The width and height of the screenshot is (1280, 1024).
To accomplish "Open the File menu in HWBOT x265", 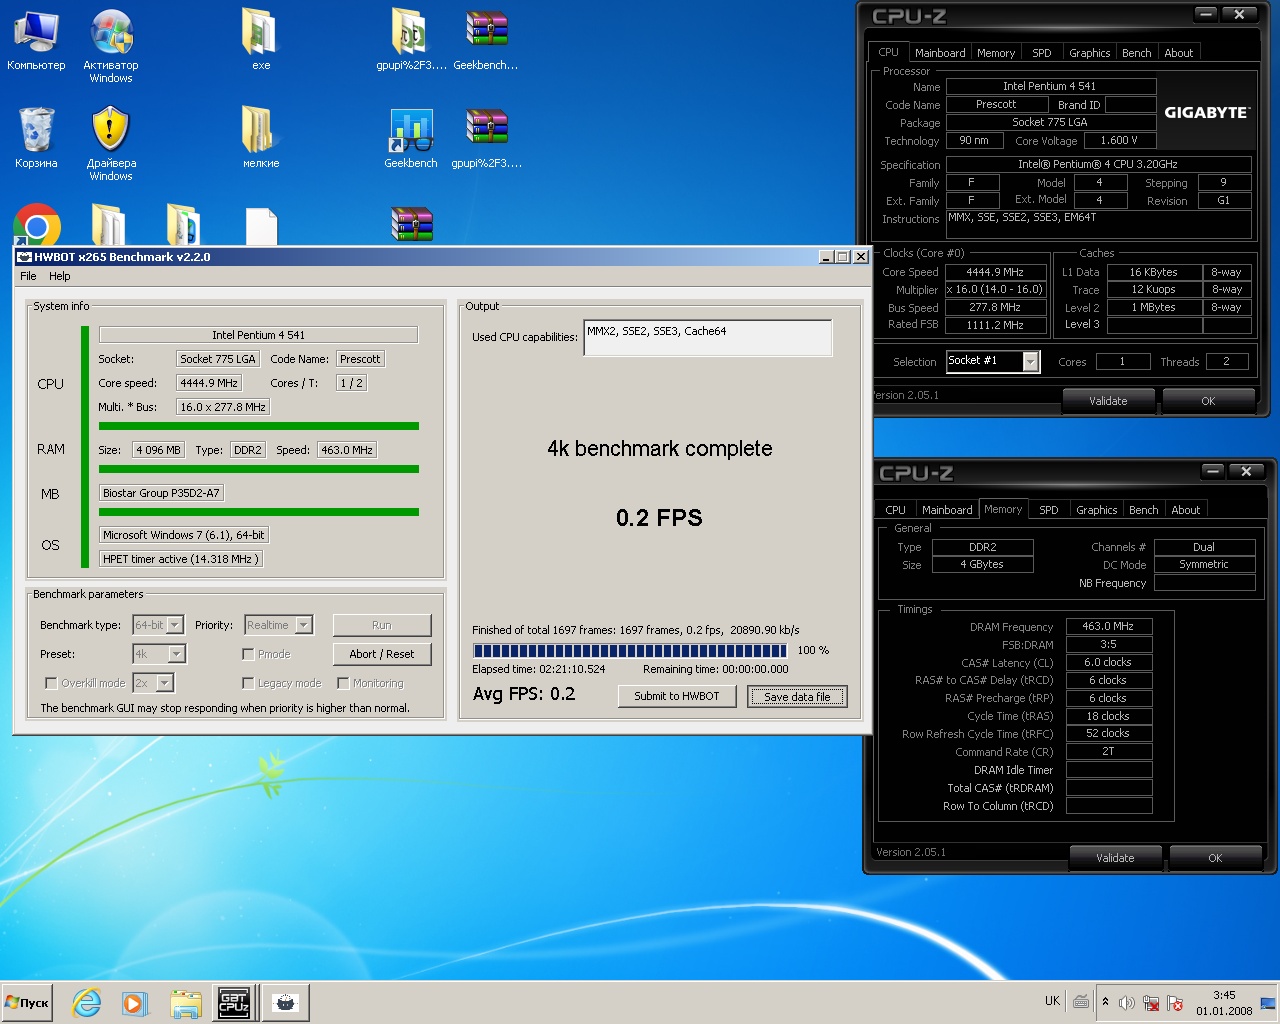I will click(x=28, y=276).
